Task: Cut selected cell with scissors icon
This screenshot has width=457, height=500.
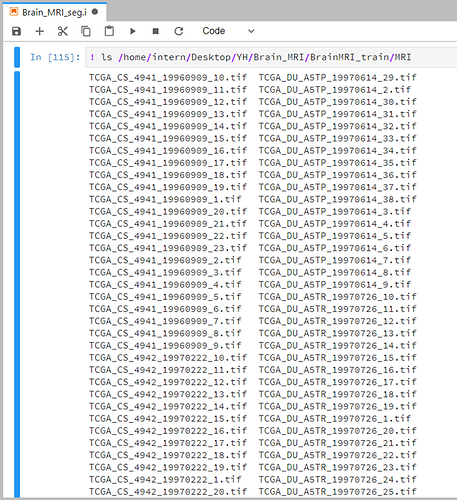Action: click(63, 31)
